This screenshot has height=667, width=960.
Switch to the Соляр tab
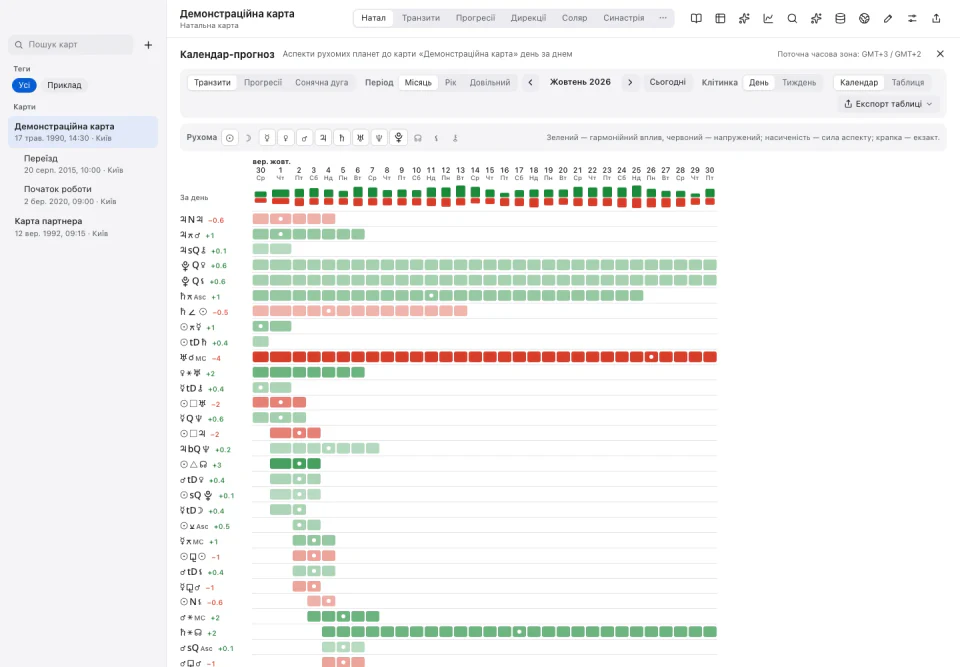coord(574,18)
